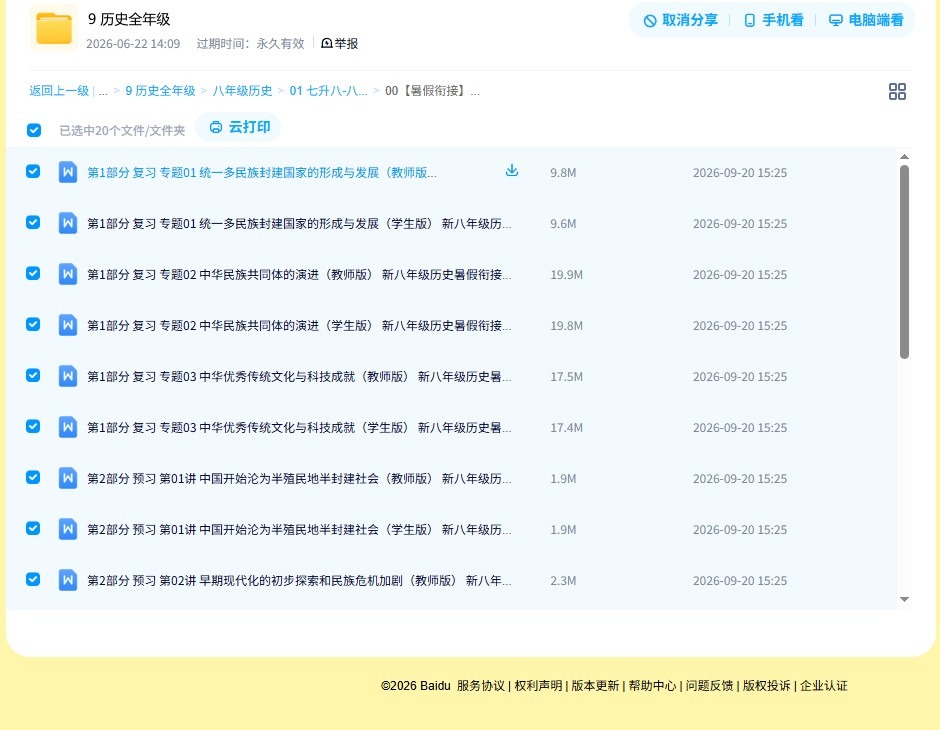The image size is (940, 730).
Task: Click footer link 版权投诉
Action: [766, 686]
